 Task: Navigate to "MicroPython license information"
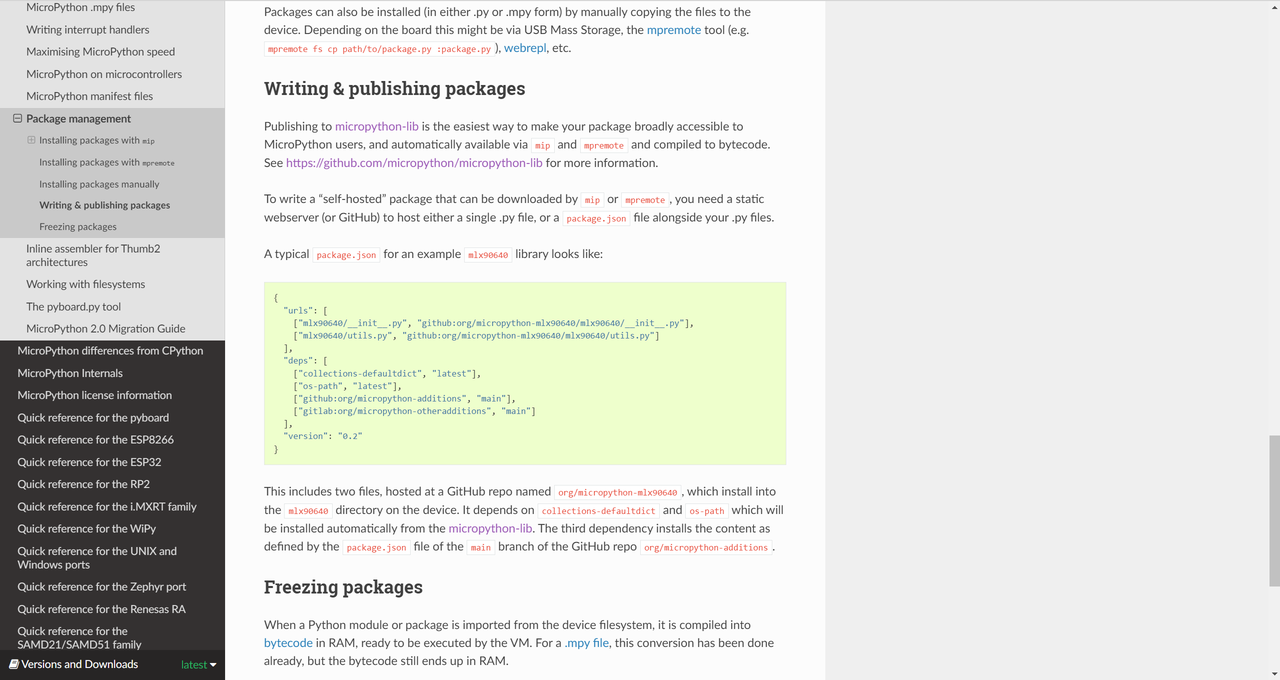94,394
